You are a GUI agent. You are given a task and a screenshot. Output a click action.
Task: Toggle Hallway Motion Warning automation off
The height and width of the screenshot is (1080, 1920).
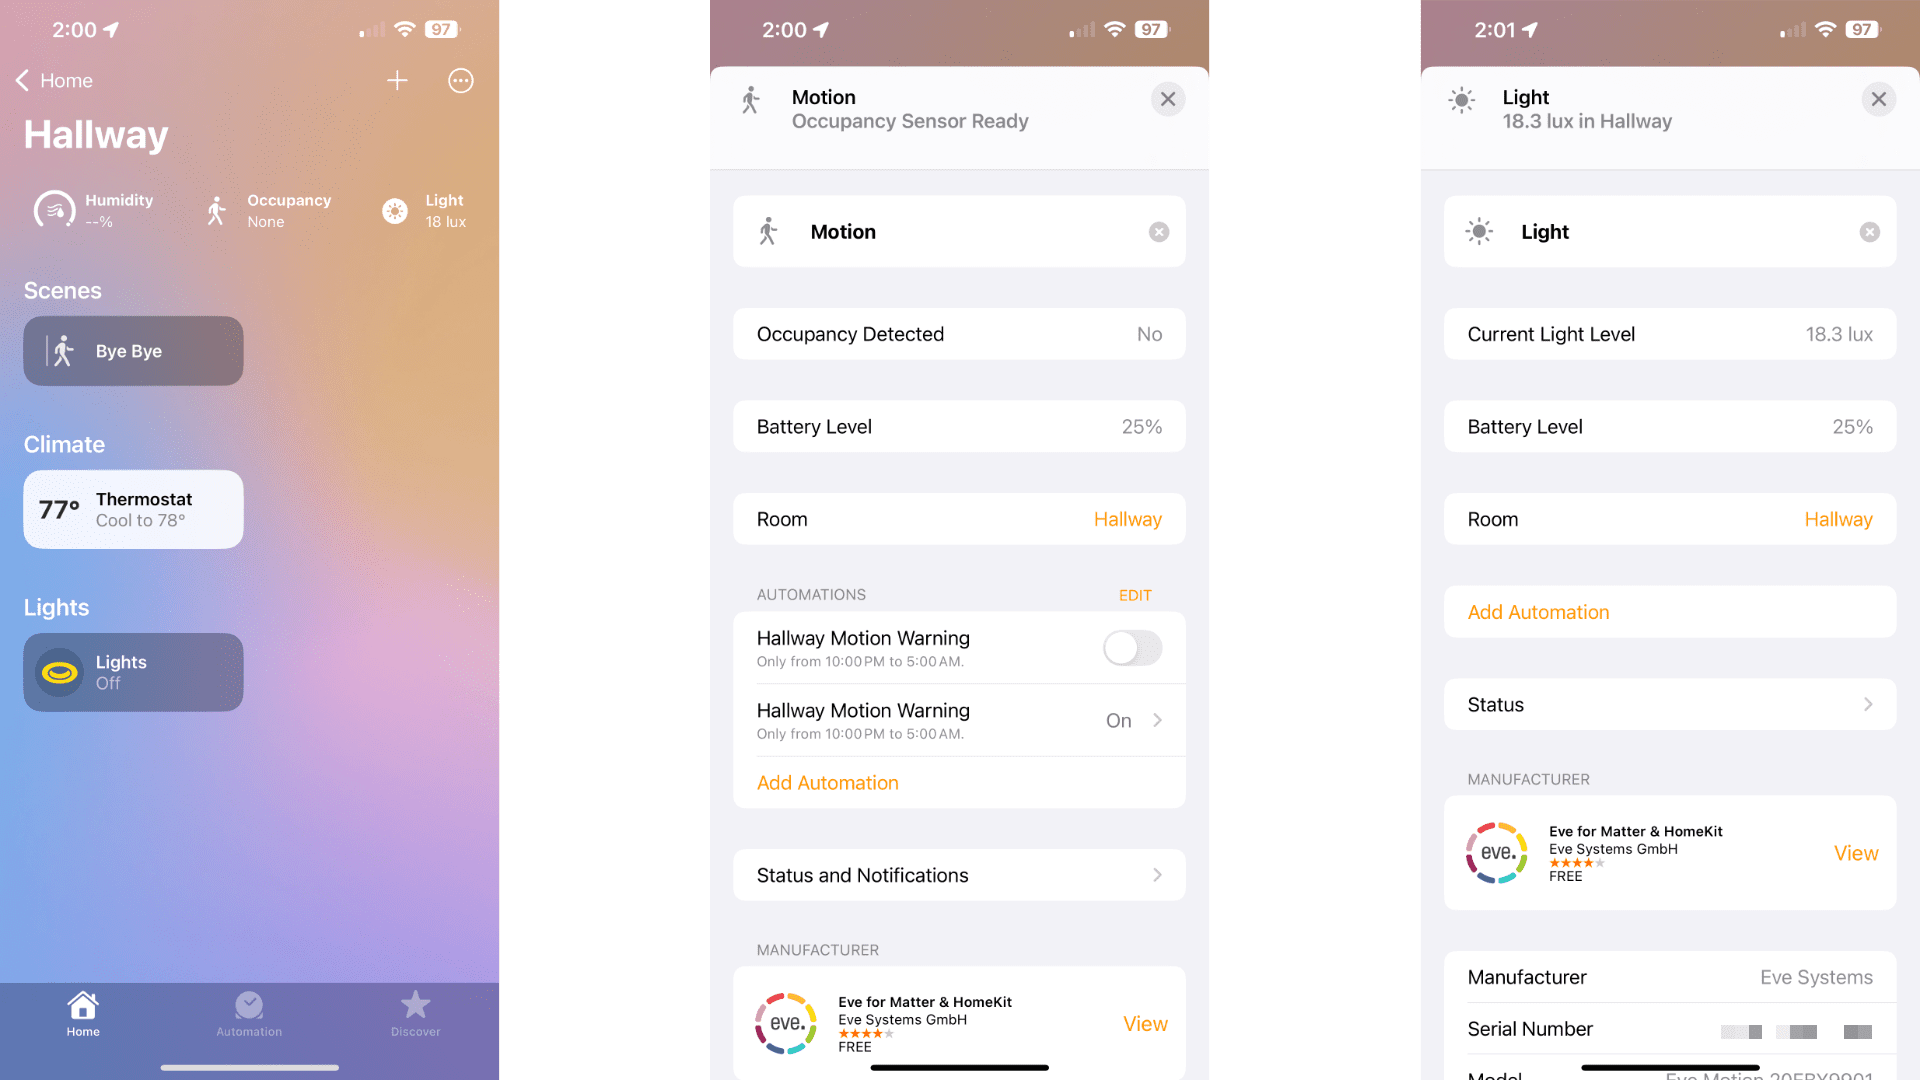coord(1129,647)
